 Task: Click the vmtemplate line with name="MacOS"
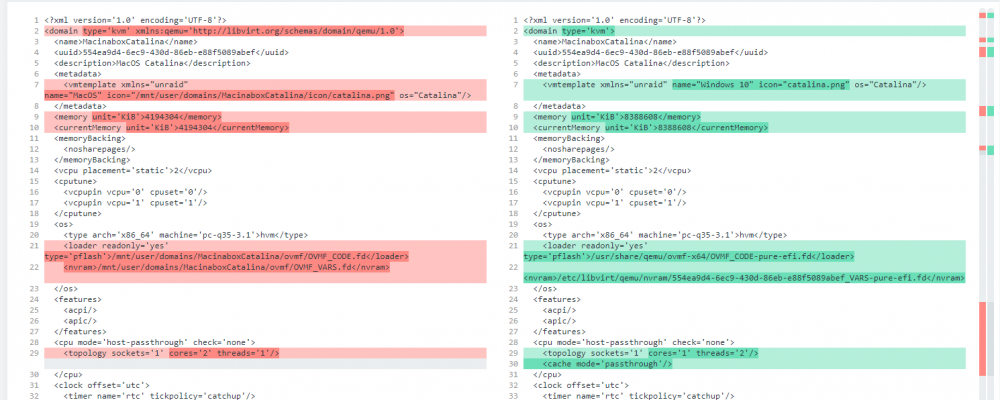coord(265,90)
